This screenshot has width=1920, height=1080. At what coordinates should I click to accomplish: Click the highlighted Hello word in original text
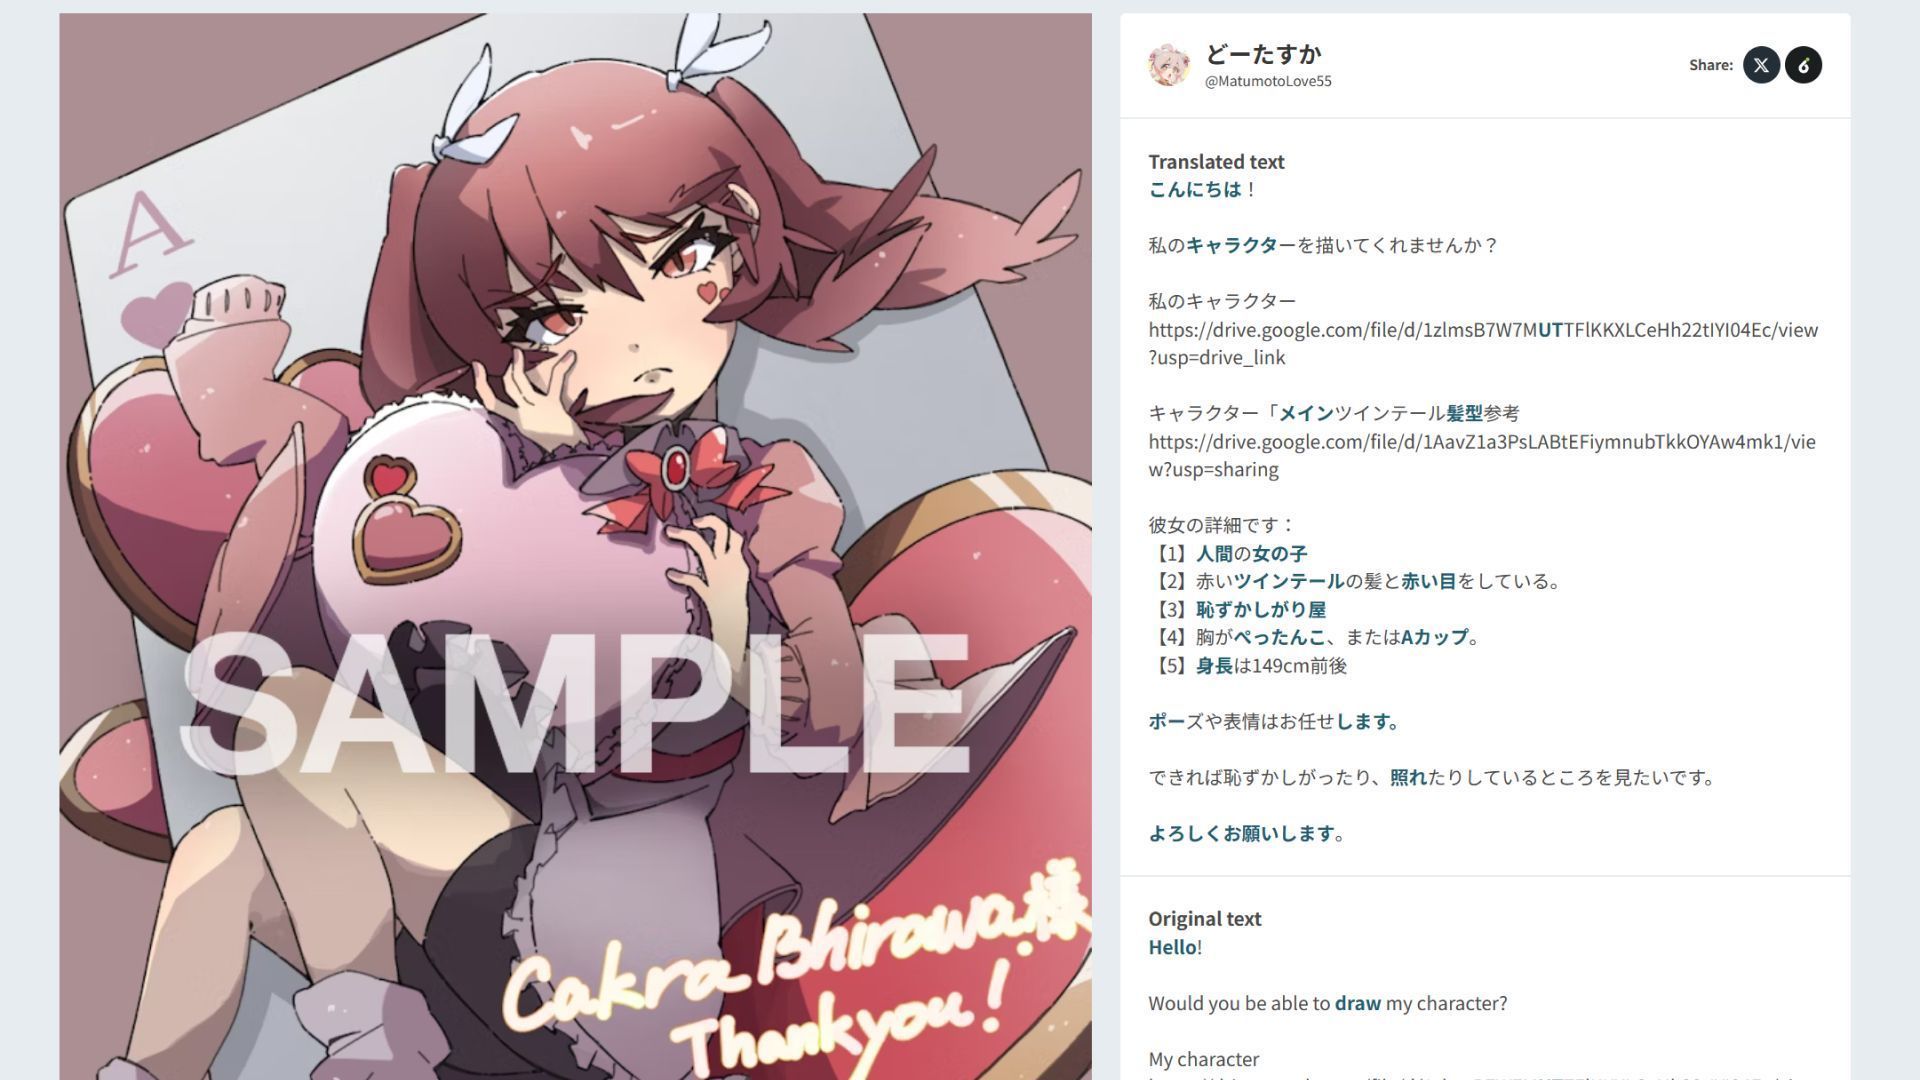1172,947
